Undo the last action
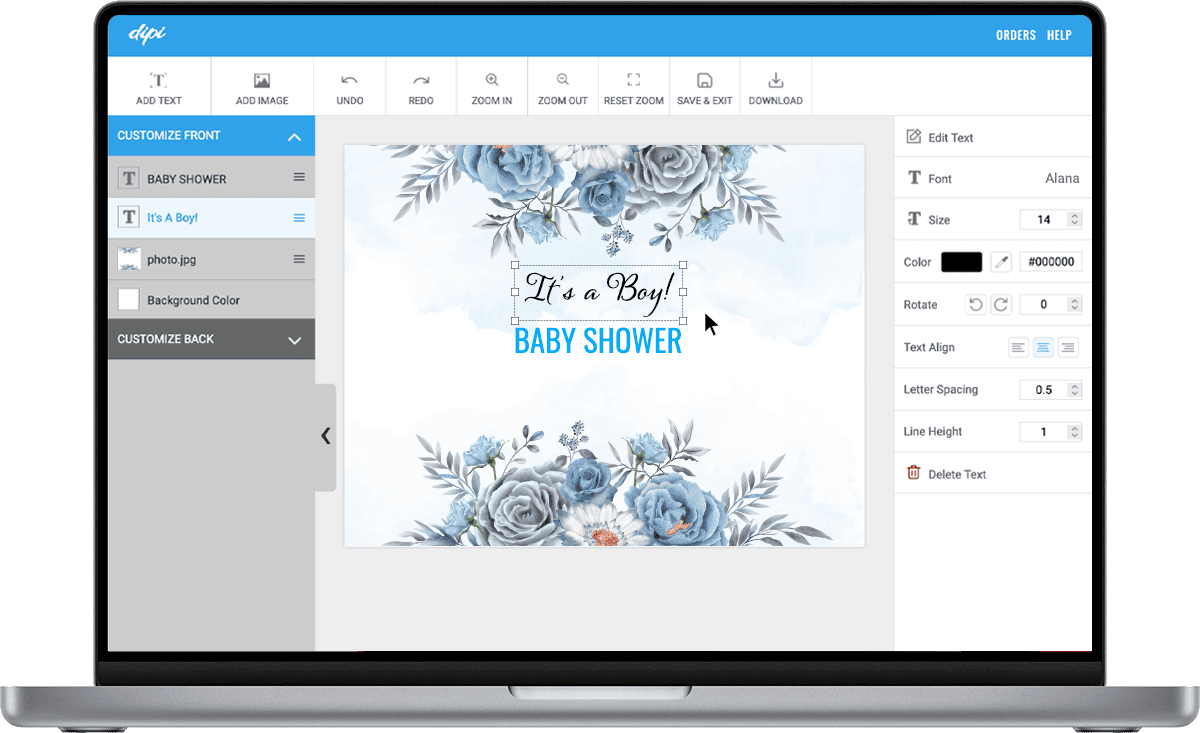This screenshot has height=733, width=1200. click(349, 81)
